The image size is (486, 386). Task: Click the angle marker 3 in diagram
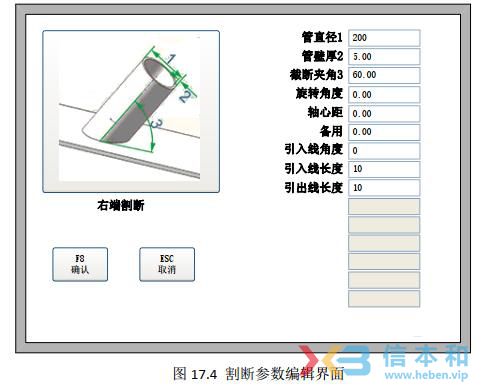point(156,124)
